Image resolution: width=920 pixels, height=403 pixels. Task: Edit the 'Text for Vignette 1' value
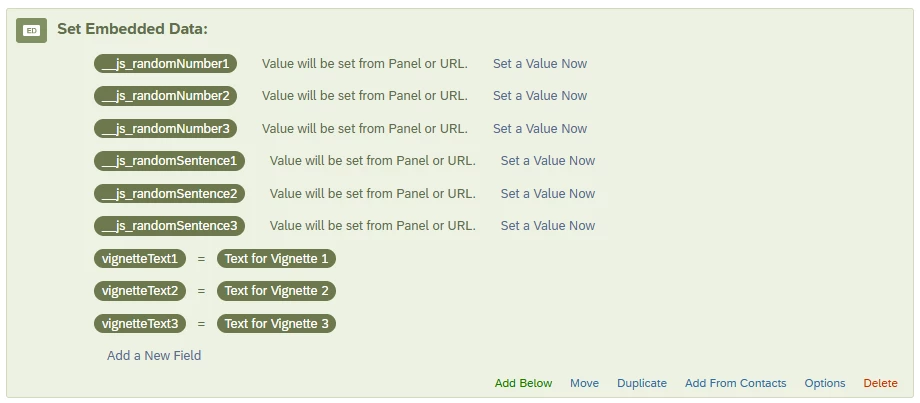tap(276, 259)
